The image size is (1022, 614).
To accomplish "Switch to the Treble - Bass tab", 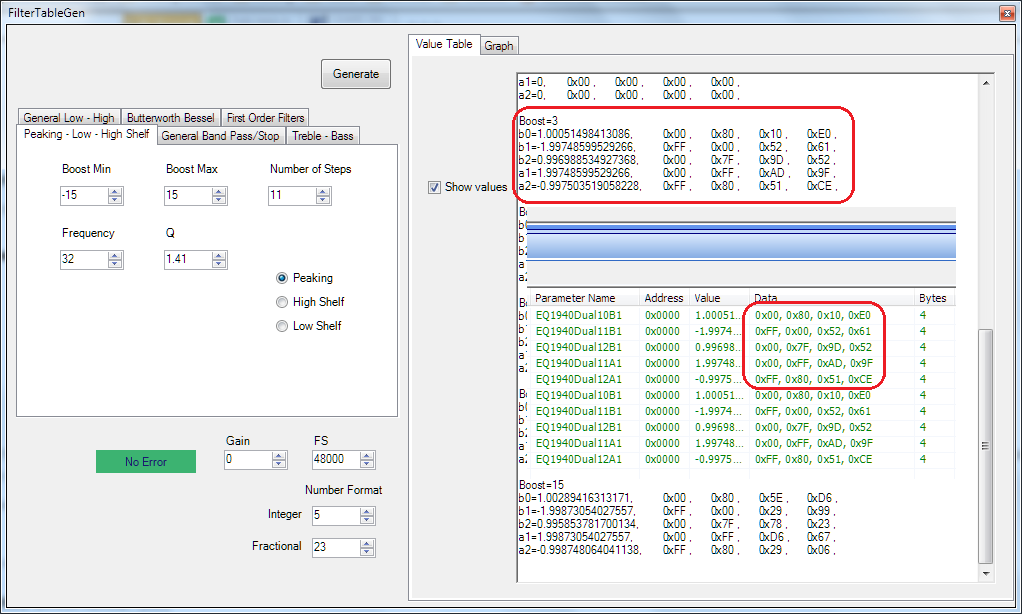I will (323, 136).
